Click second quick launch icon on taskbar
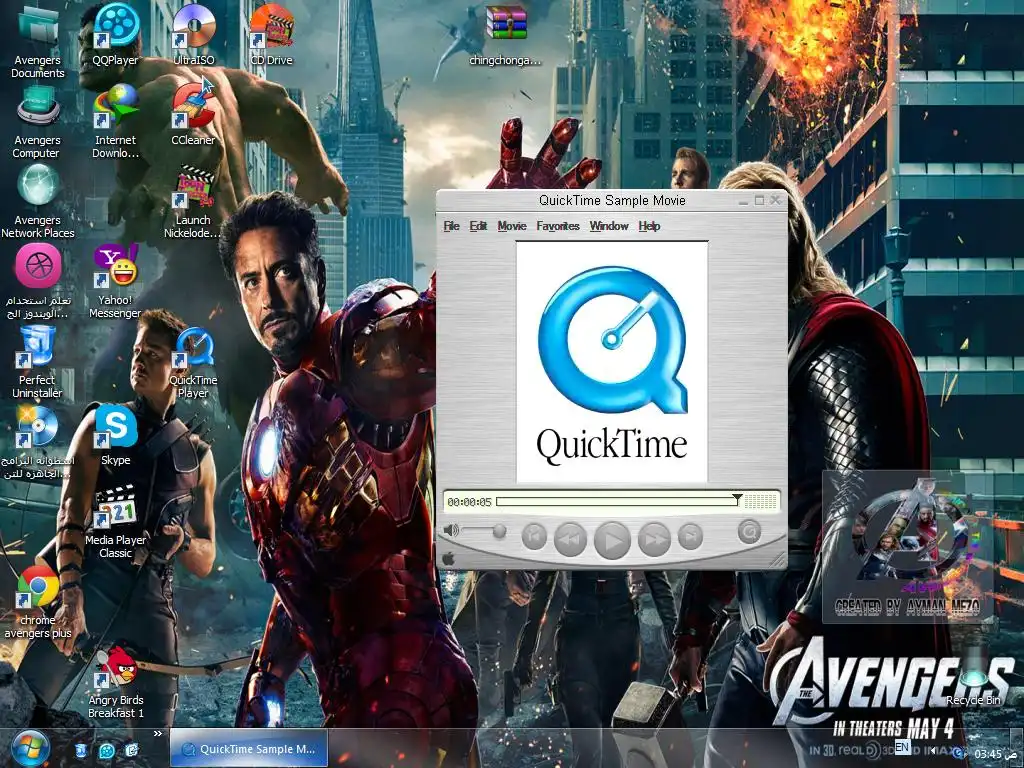 coord(106,750)
